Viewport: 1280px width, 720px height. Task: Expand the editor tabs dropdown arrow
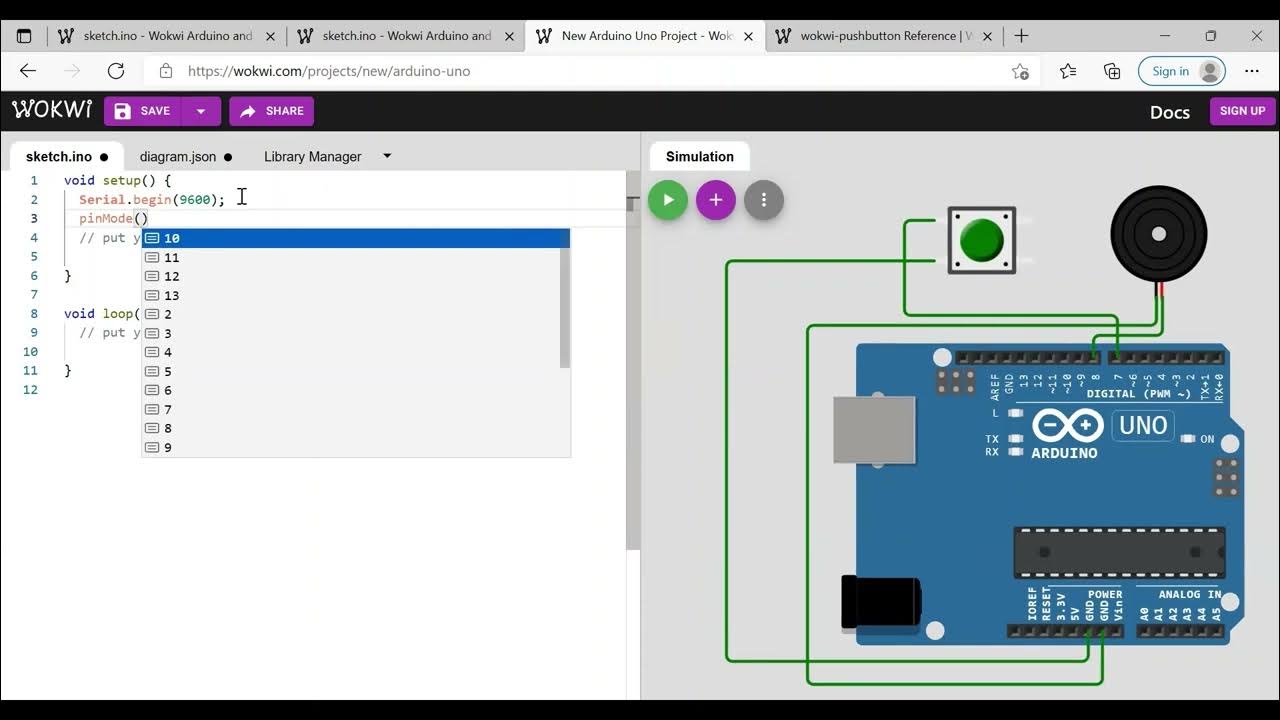(387, 157)
